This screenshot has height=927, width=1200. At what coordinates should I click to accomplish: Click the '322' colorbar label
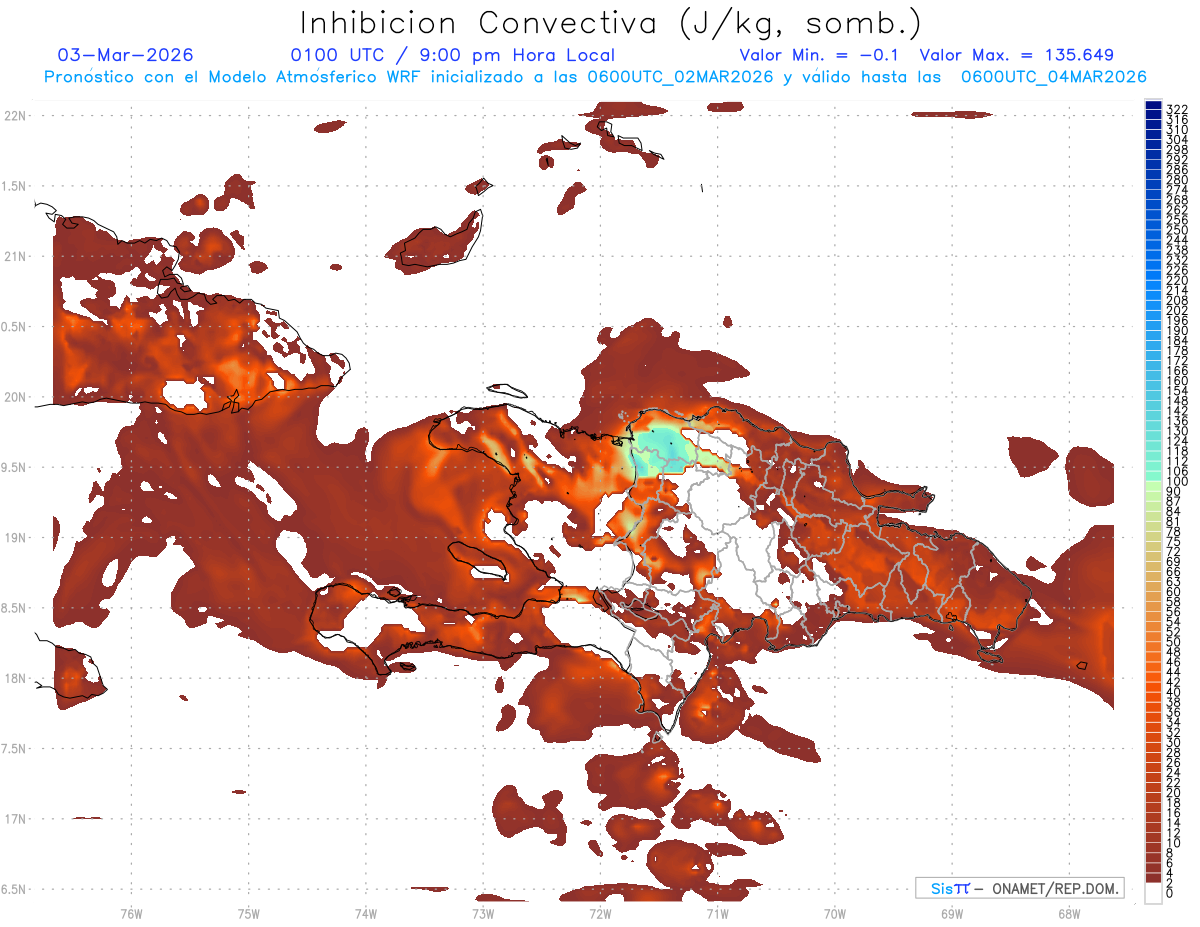(1176, 109)
